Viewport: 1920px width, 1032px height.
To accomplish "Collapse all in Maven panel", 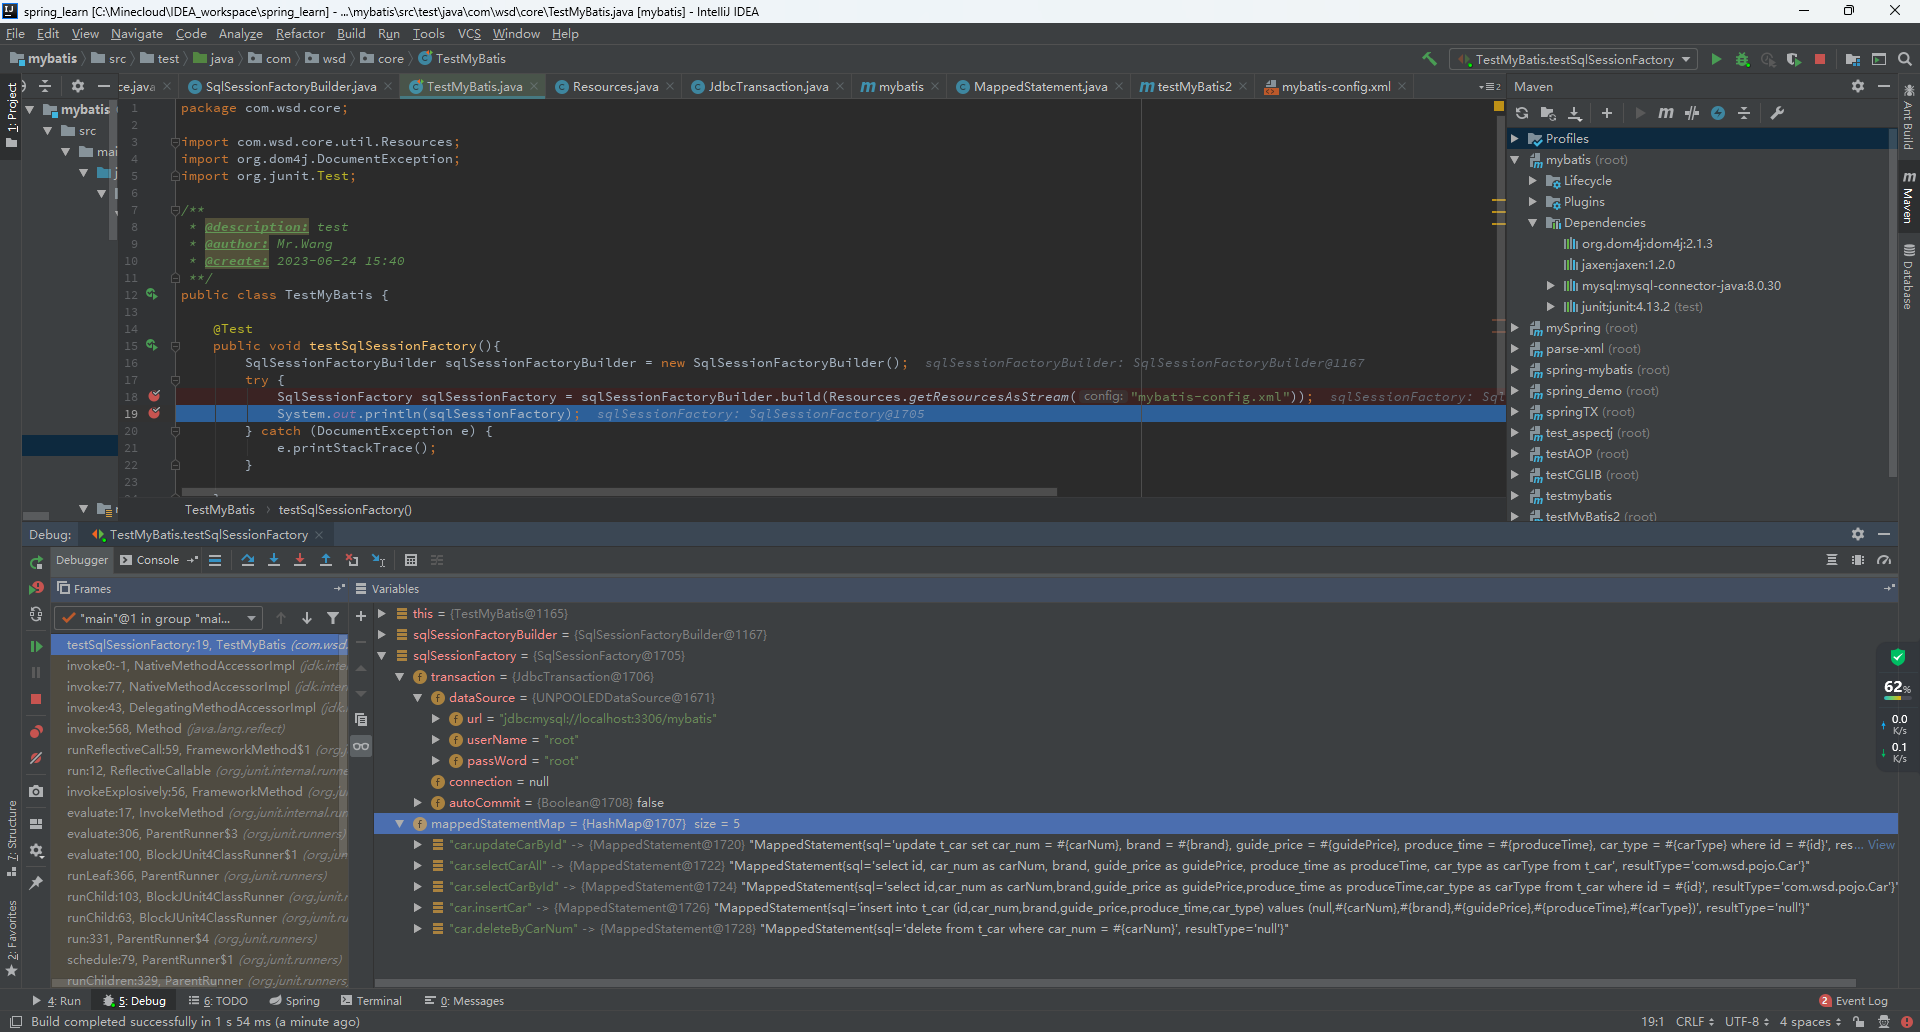I will click(1744, 113).
